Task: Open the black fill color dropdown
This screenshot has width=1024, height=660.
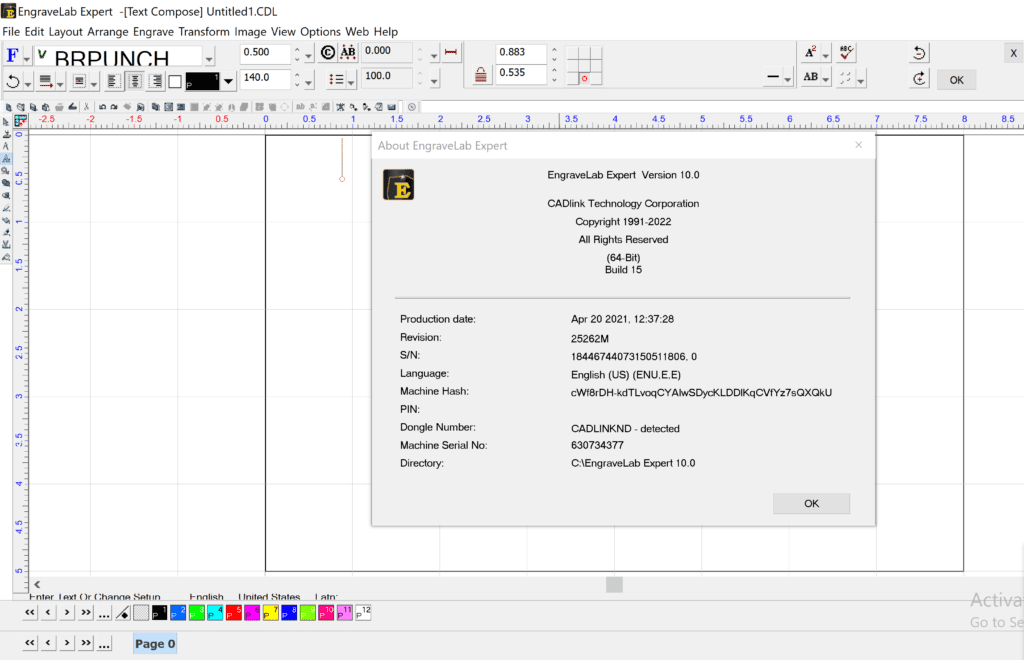Action: tap(228, 80)
